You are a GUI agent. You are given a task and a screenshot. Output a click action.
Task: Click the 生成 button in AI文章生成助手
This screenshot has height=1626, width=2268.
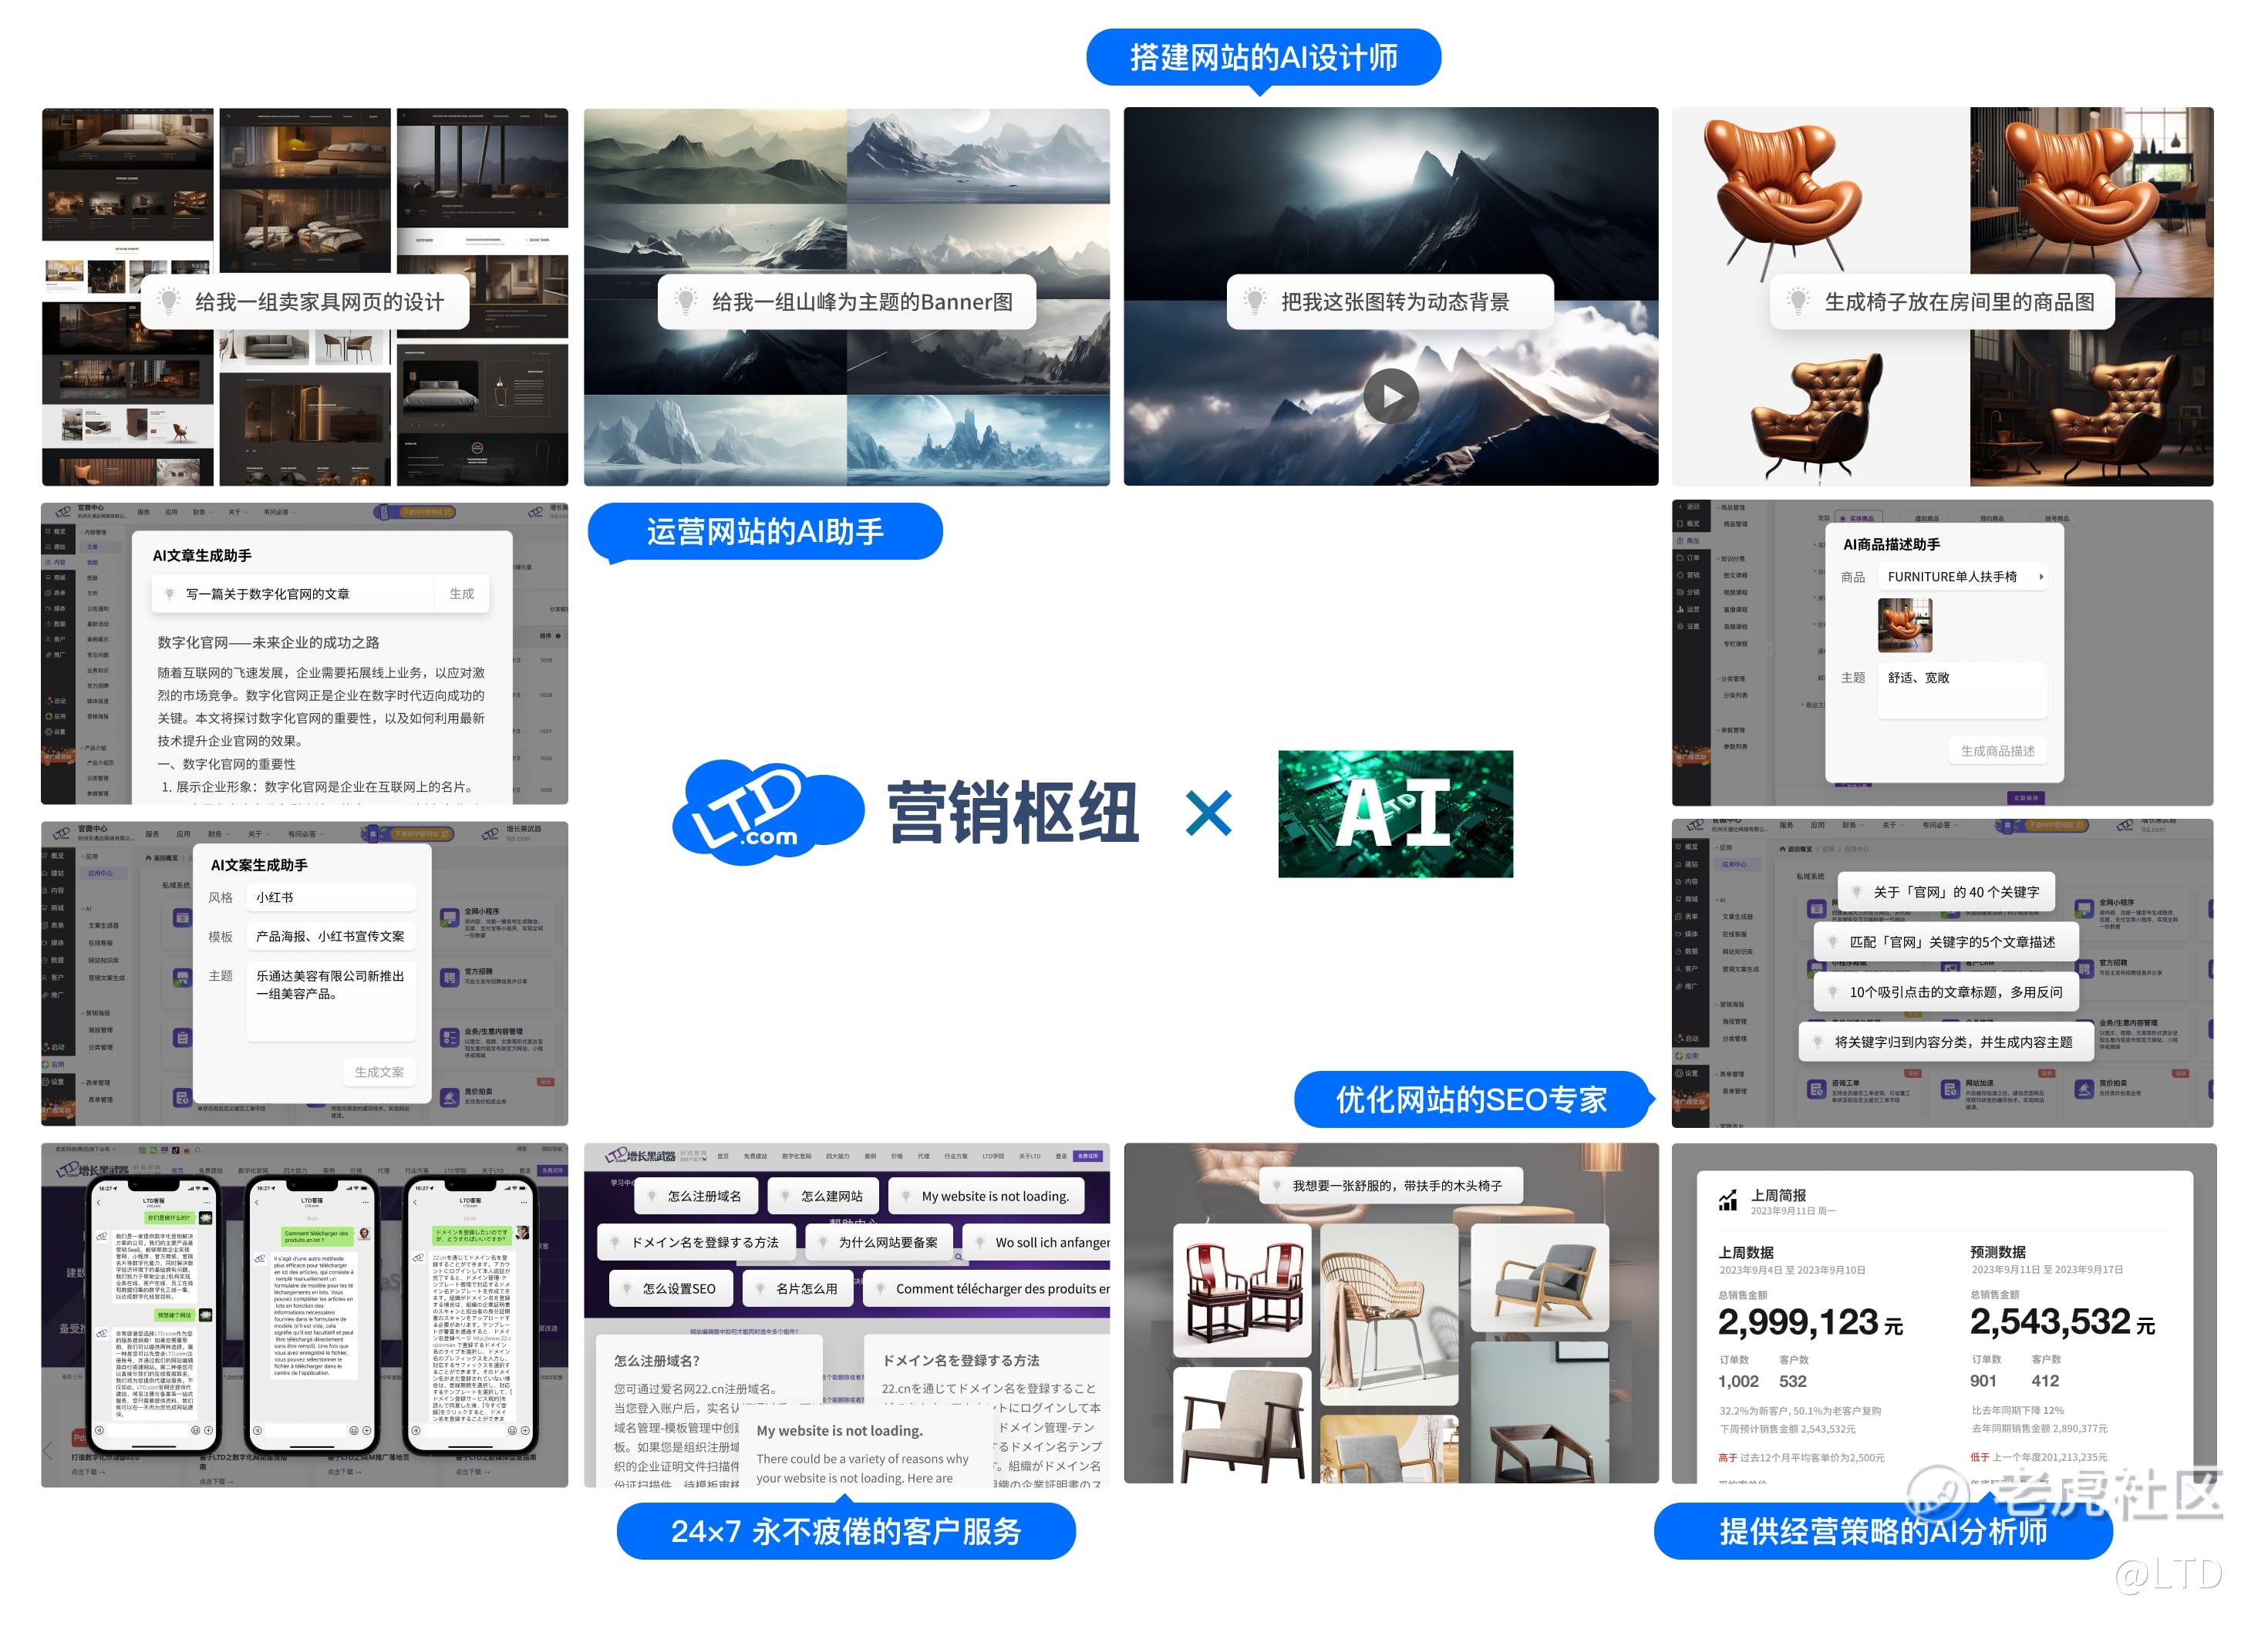[461, 594]
